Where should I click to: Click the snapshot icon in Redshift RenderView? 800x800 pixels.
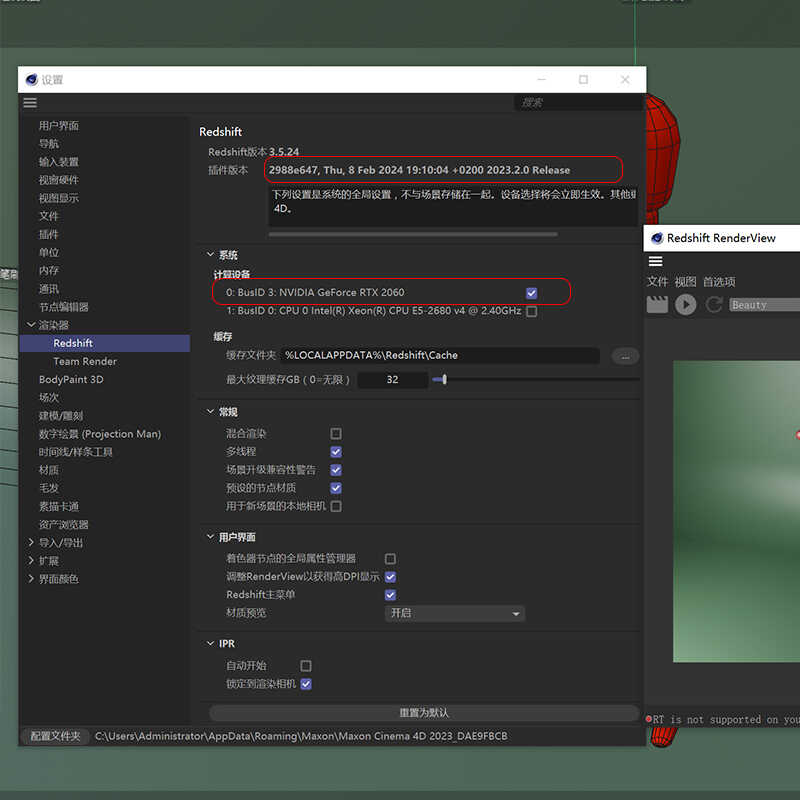656,303
